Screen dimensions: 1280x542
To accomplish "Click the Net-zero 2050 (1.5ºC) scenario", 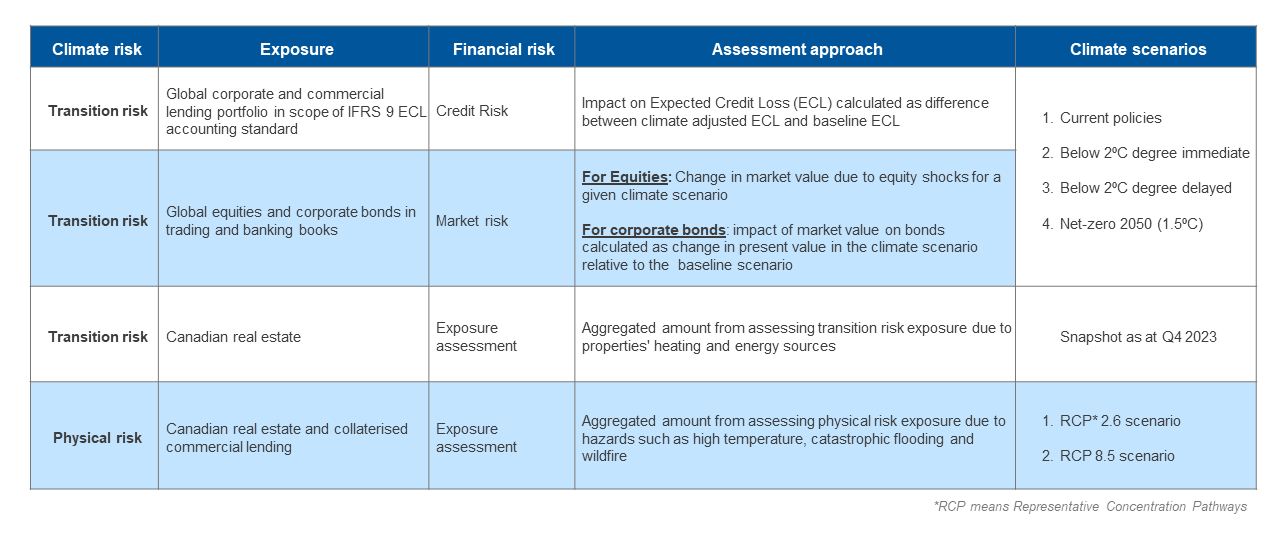I will point(1130,223).
